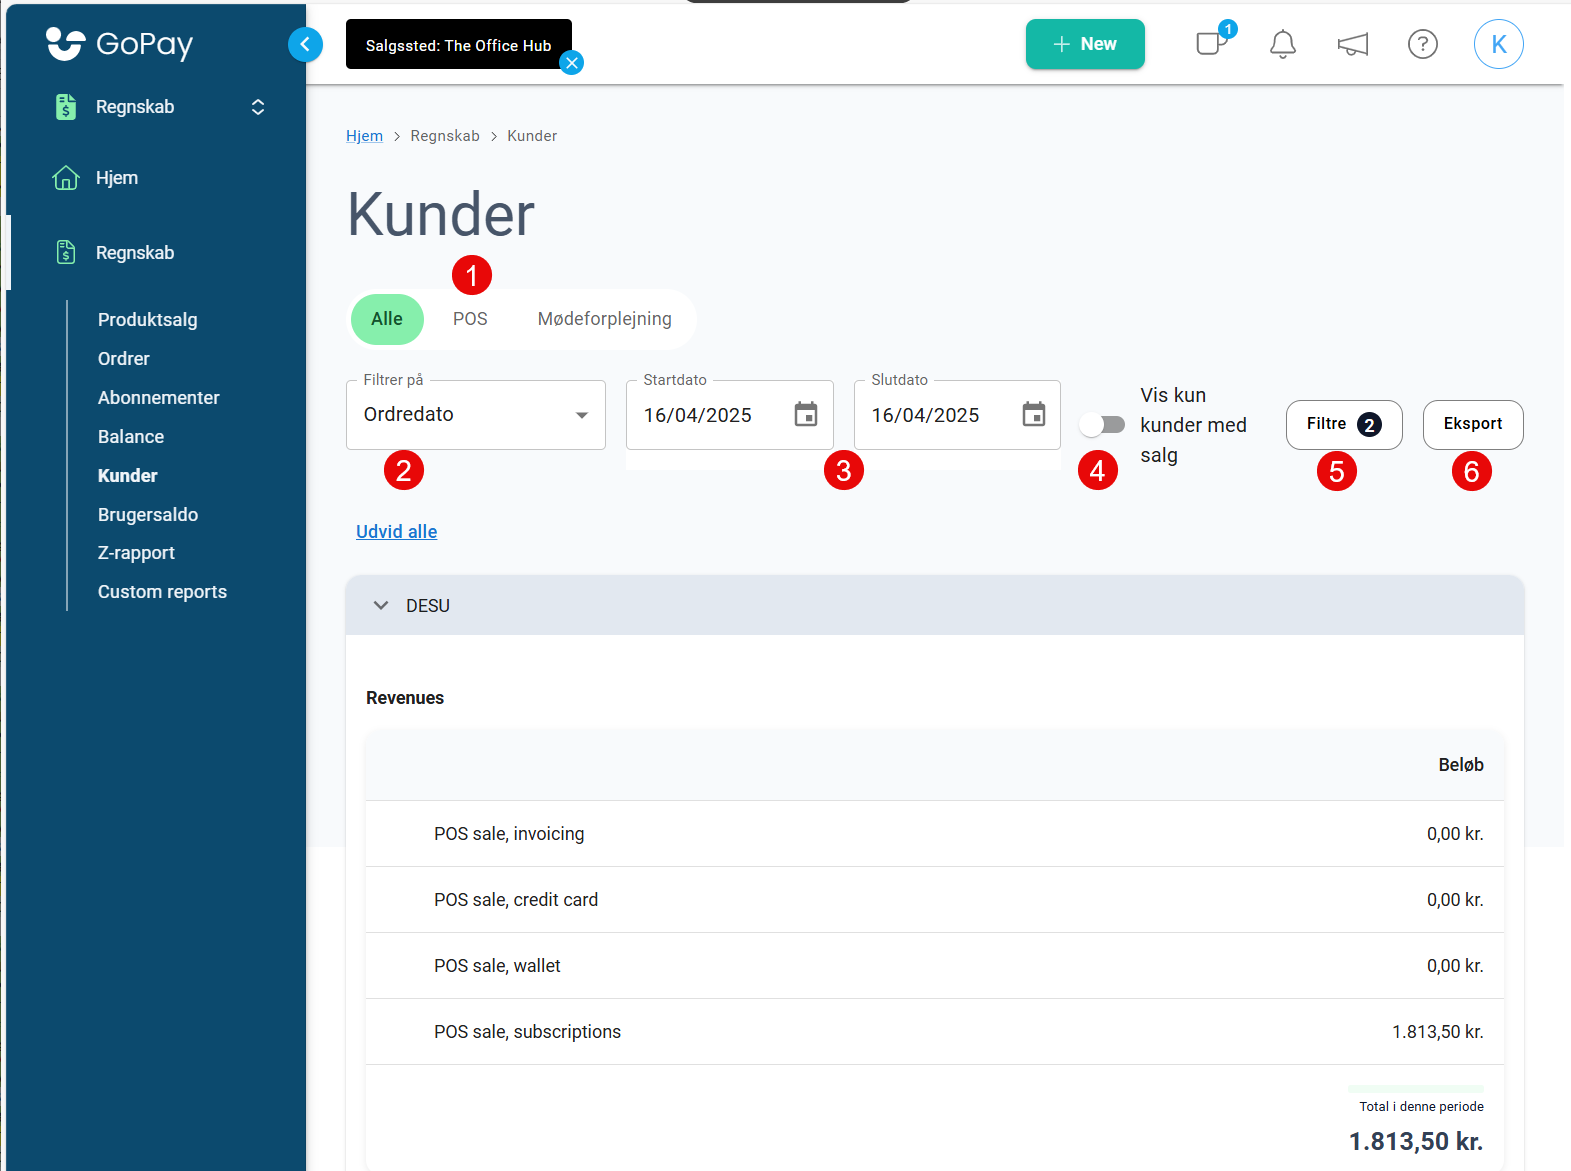The width and height of the screenshot is (1571, 1171).
Task: Click the Kunder breadcrumb text
Action: [x=532, y=136]
